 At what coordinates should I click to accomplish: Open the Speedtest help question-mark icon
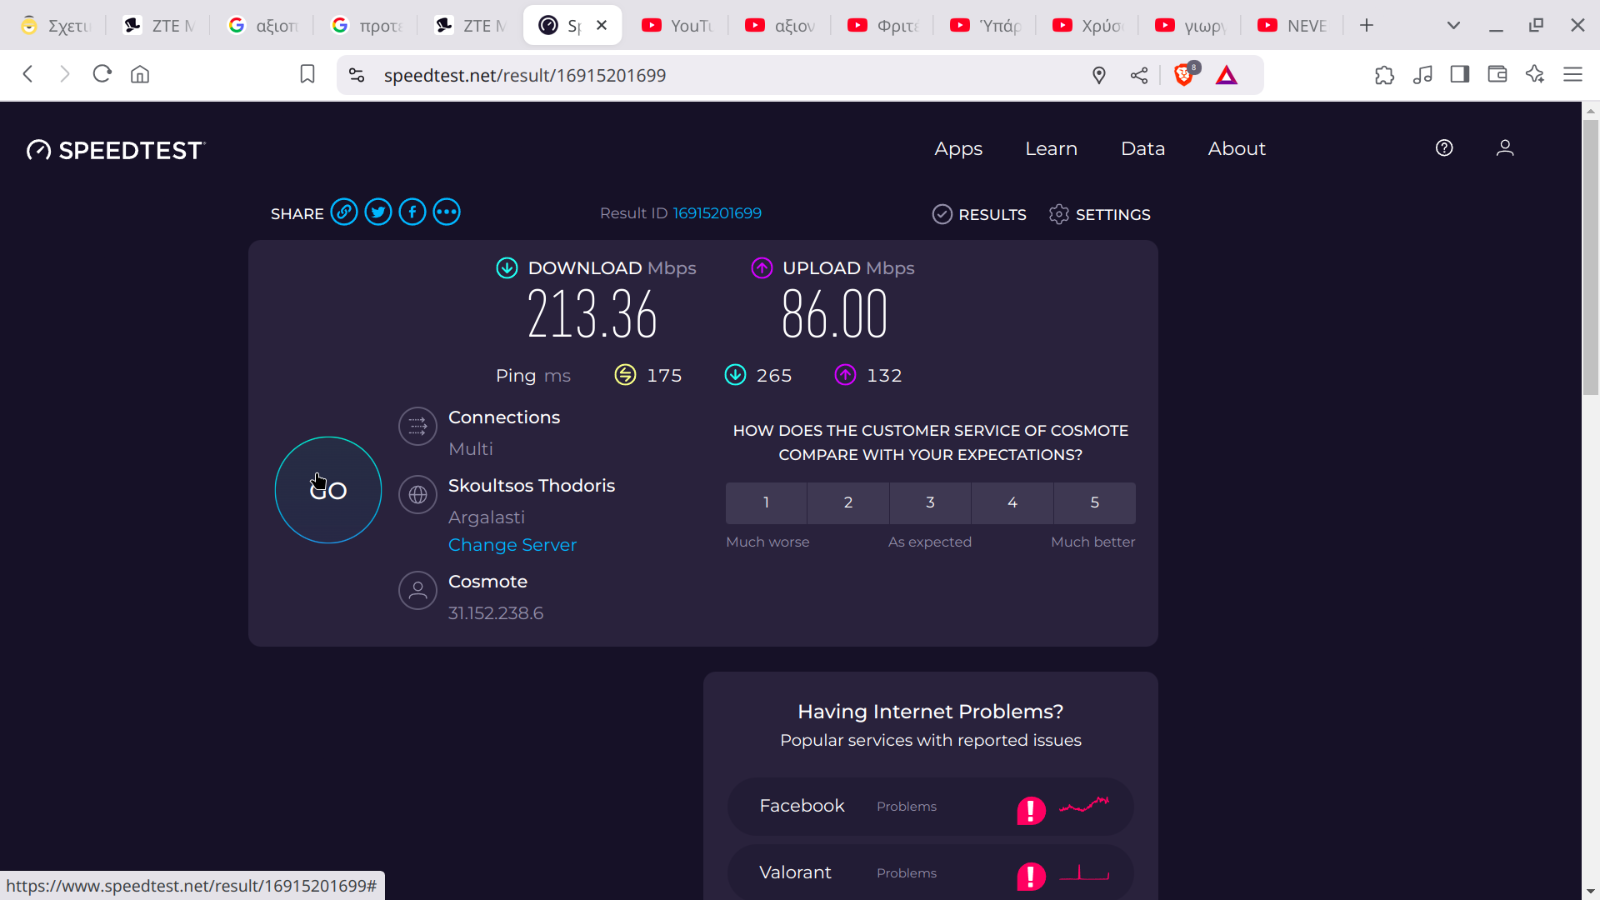1444,148
